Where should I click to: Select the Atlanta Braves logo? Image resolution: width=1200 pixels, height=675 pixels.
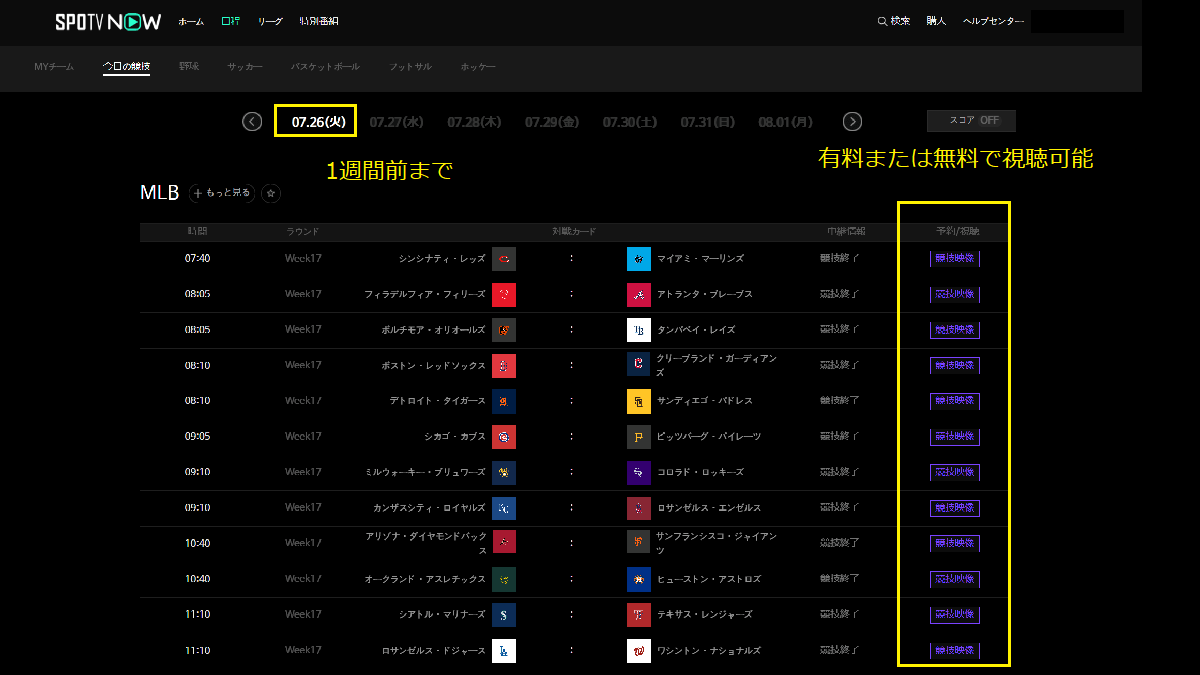pyautogui.click(x=639, y=294)
